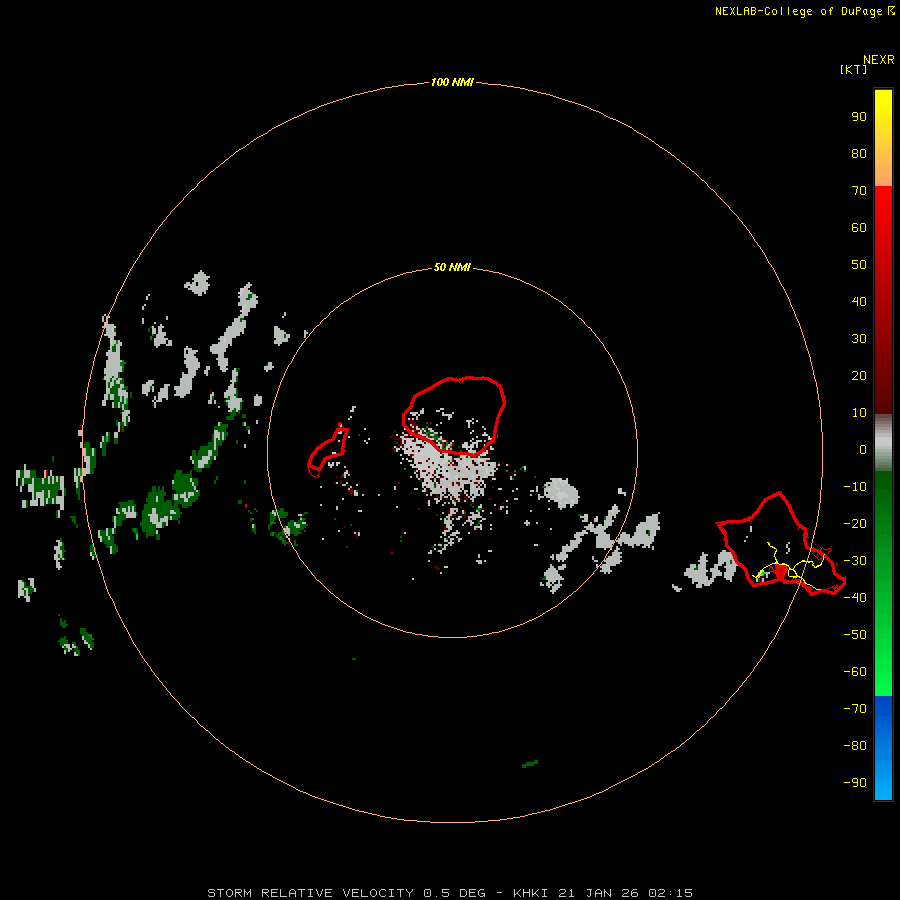Image resolution: width=900 pixels, height=900 pixels.
Task: Pick the blue segment at the color bar's bottom
Action: click(883, 747)
